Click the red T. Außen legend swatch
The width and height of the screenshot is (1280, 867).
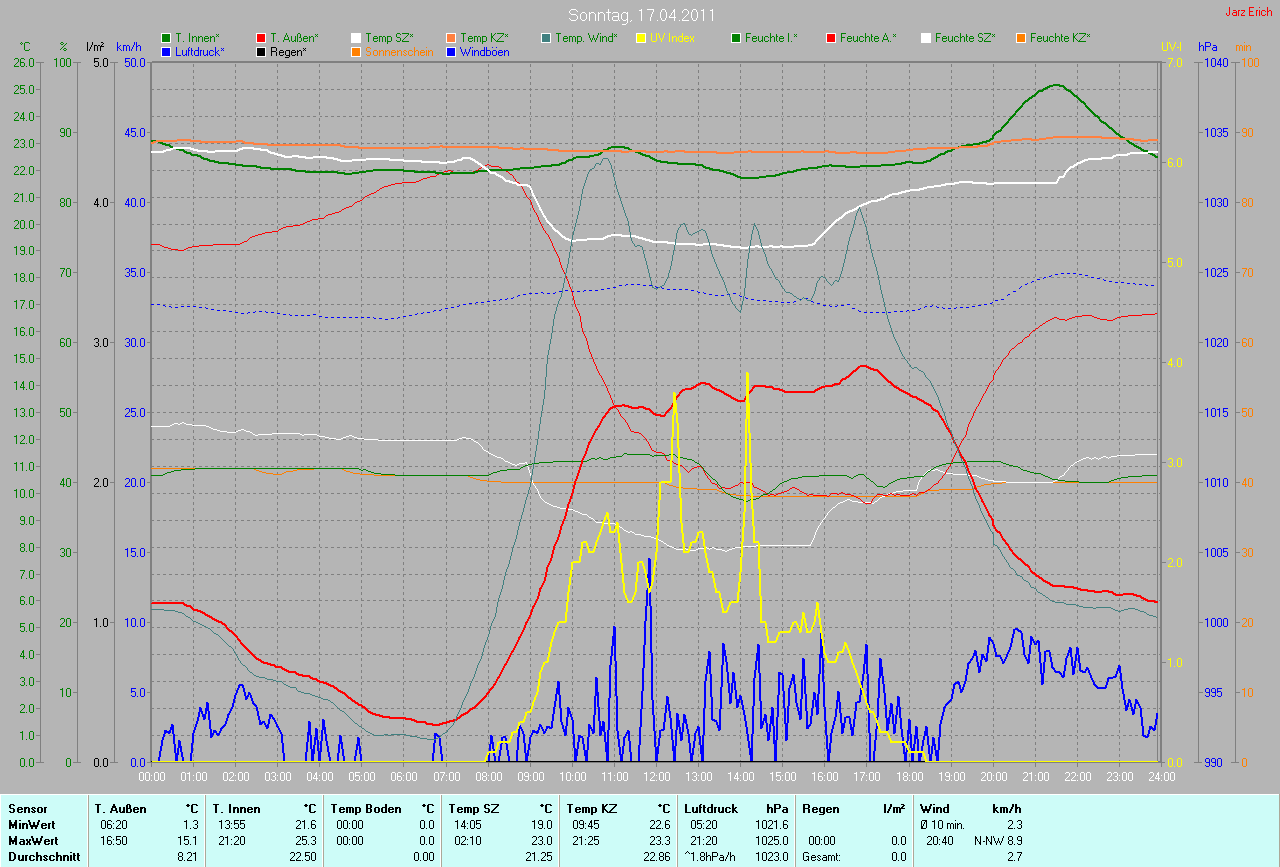(261, 38)
